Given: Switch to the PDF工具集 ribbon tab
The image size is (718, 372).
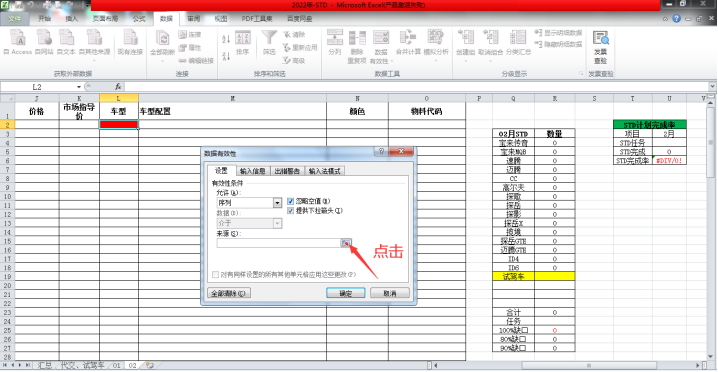Looking at the screenshot, I should point(257,19).
